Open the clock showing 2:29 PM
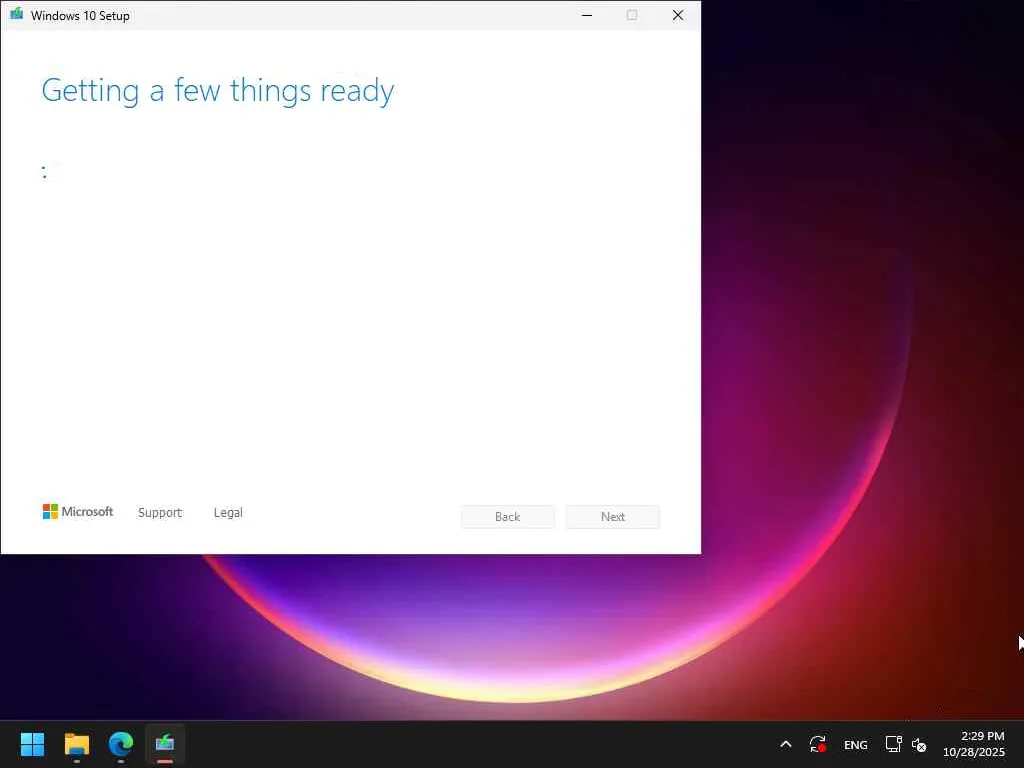The height and width of the screenshot is (768, 1024). click(x=974, y=744)
